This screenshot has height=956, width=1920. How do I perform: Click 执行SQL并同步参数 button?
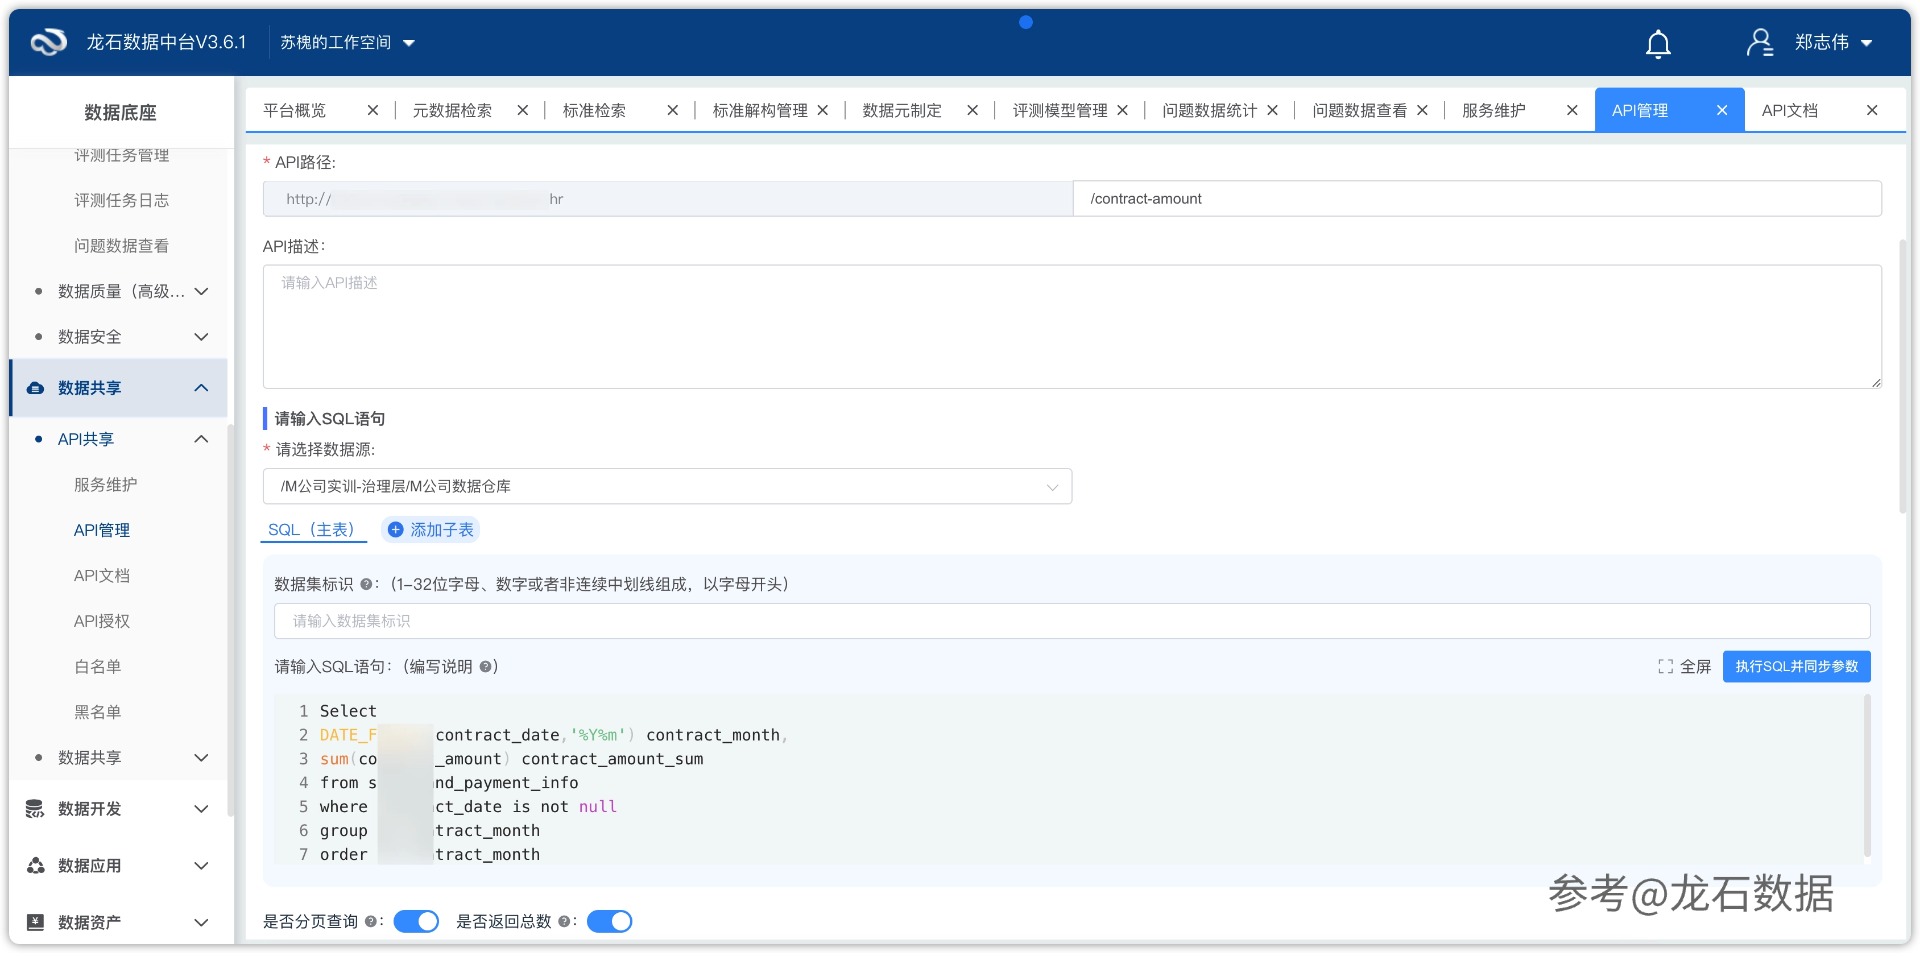point(1796,667)
